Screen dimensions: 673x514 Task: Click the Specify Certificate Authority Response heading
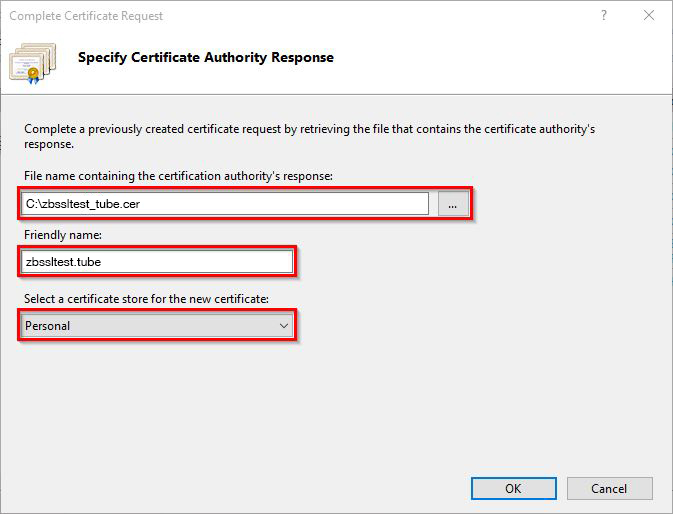click(206, 58)
